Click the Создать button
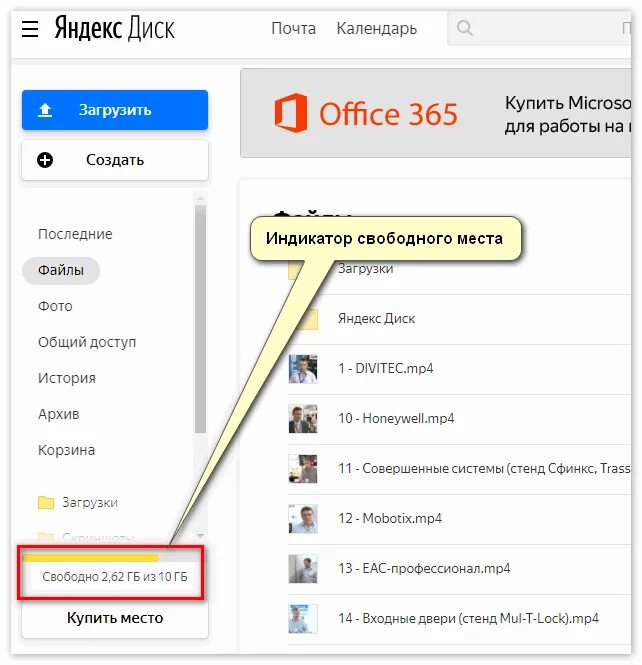This screenshot has height=665, width=642. click(x=115, y=160)
